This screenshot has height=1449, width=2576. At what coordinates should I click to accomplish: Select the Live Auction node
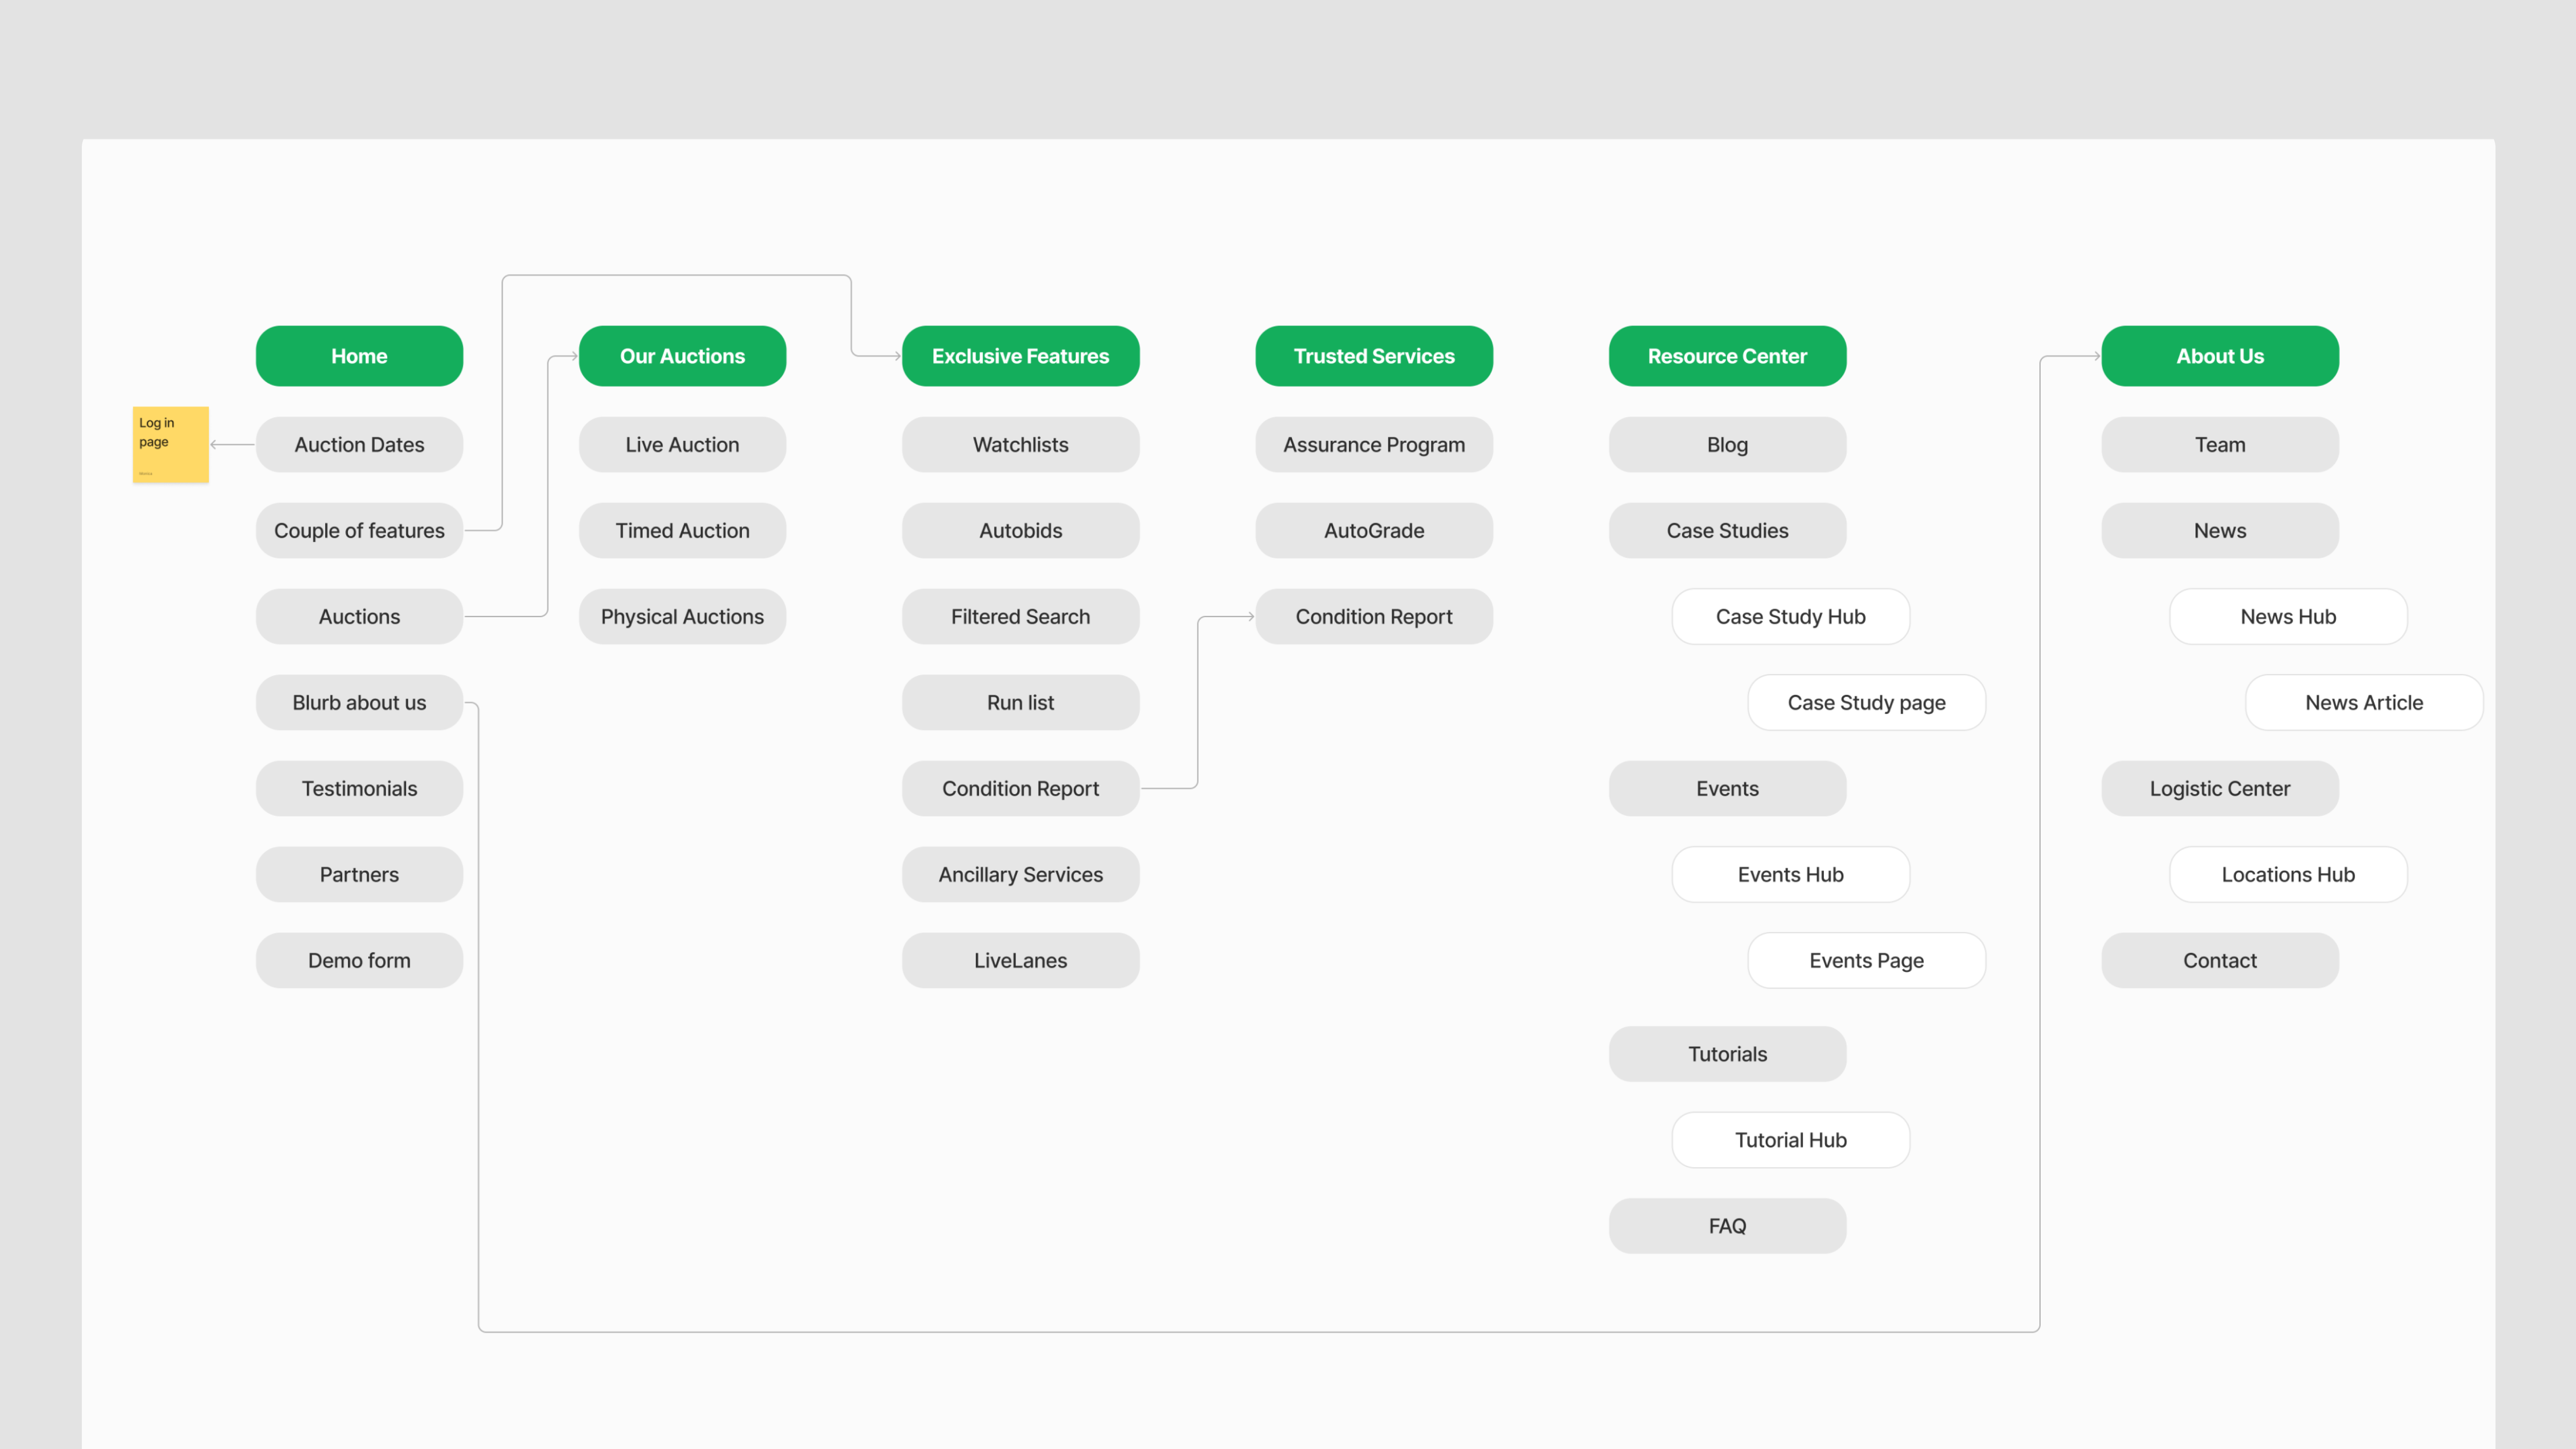pos(682,445)
